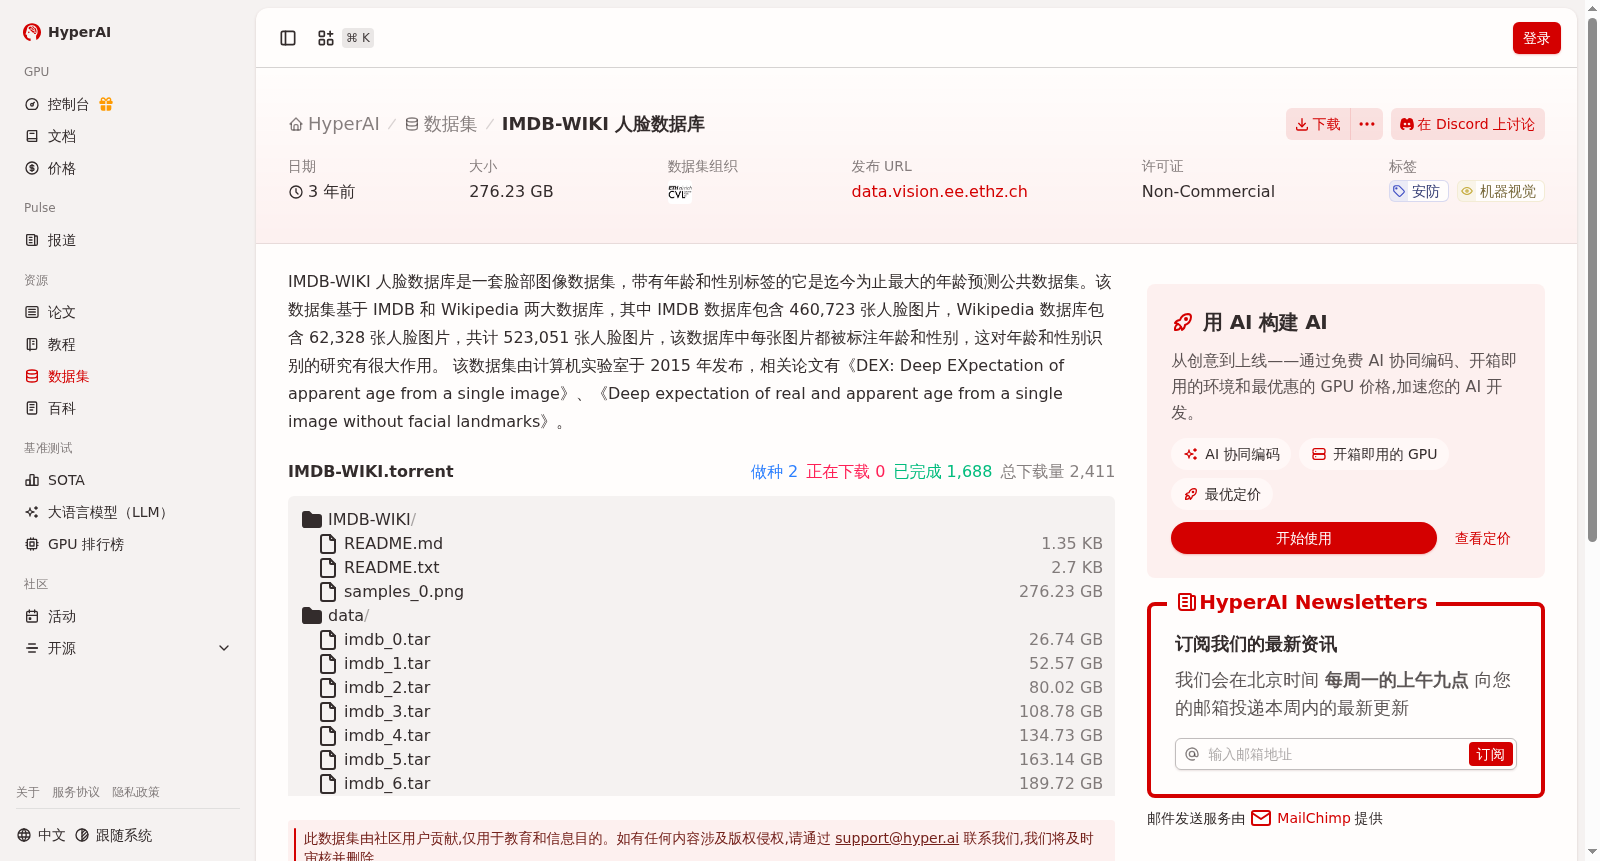
Task: Click the 下载 button
Action: pos(1318,124)
